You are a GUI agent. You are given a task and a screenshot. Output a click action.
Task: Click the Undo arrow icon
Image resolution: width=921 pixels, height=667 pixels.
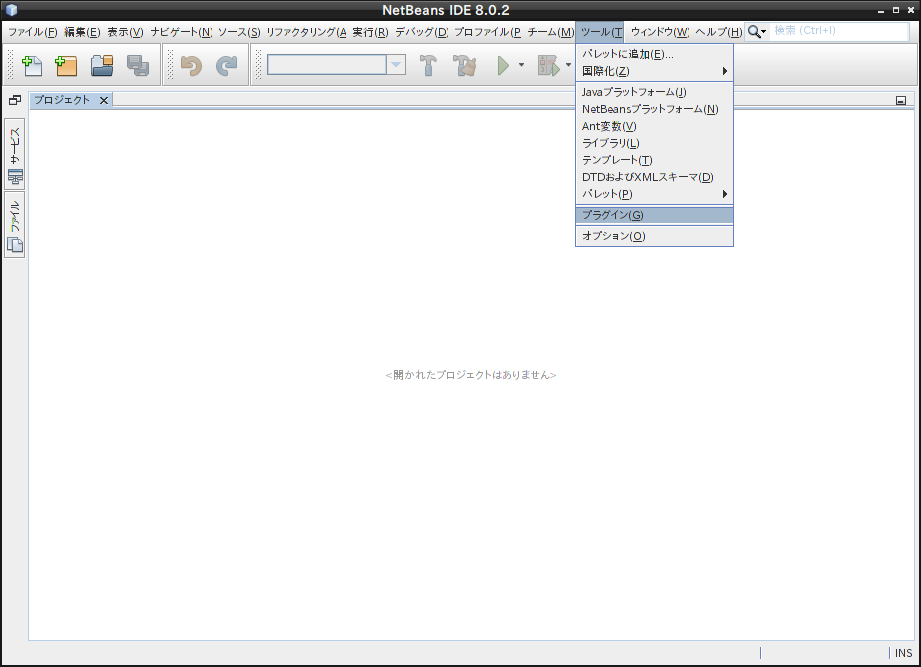click(x=191, y=65)
